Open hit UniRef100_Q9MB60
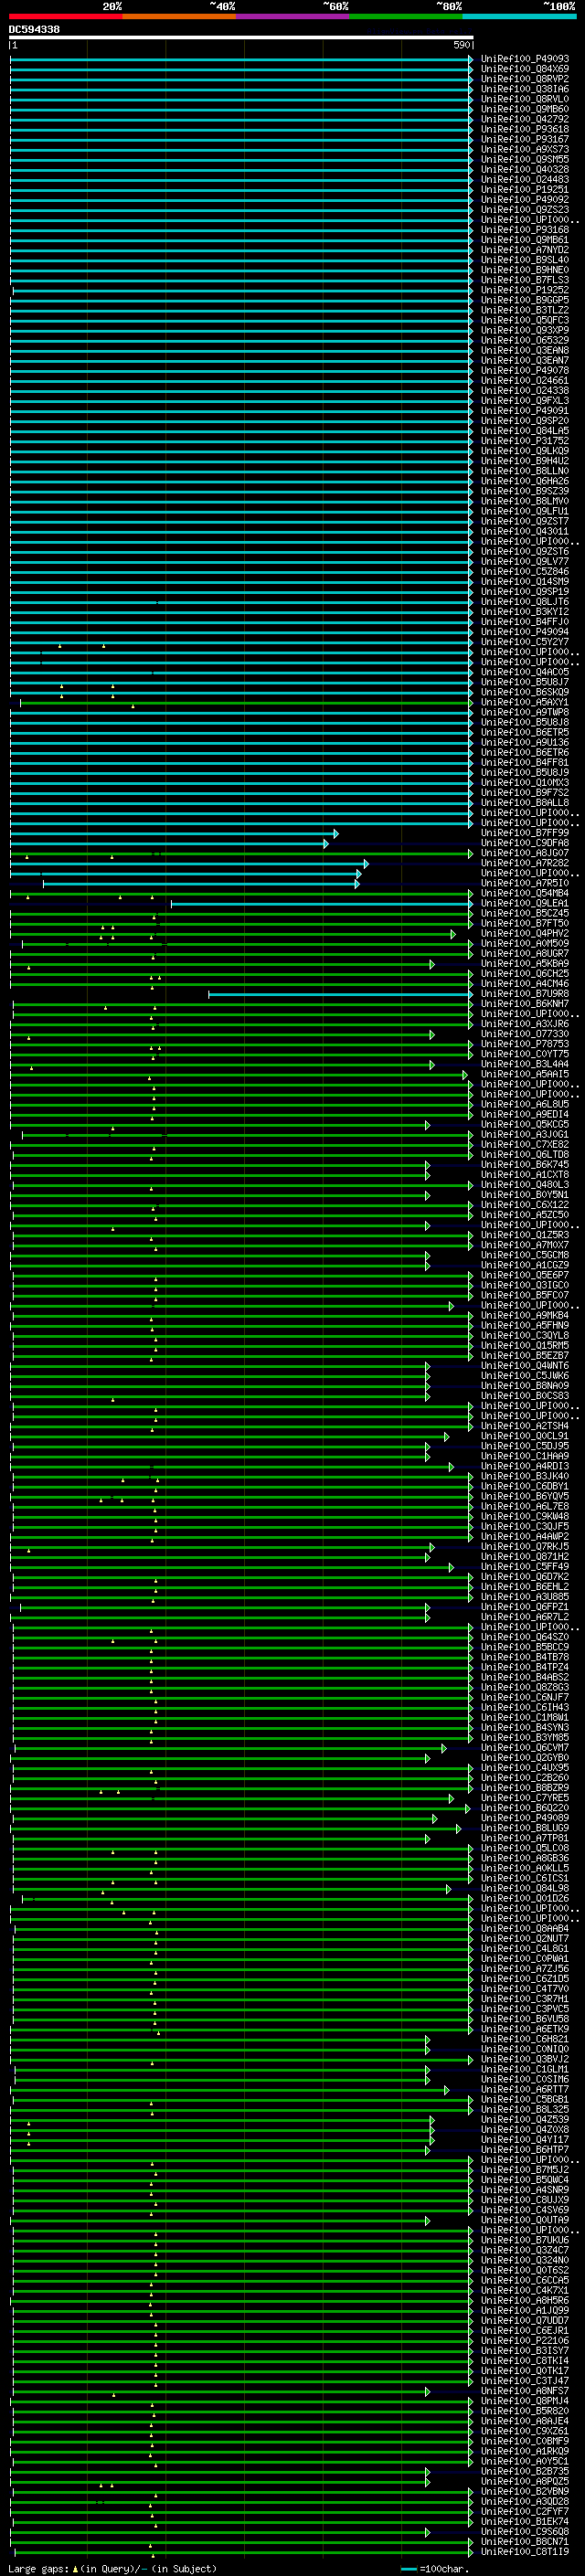This screenshot has width=585, height=2576. (525, 109)
